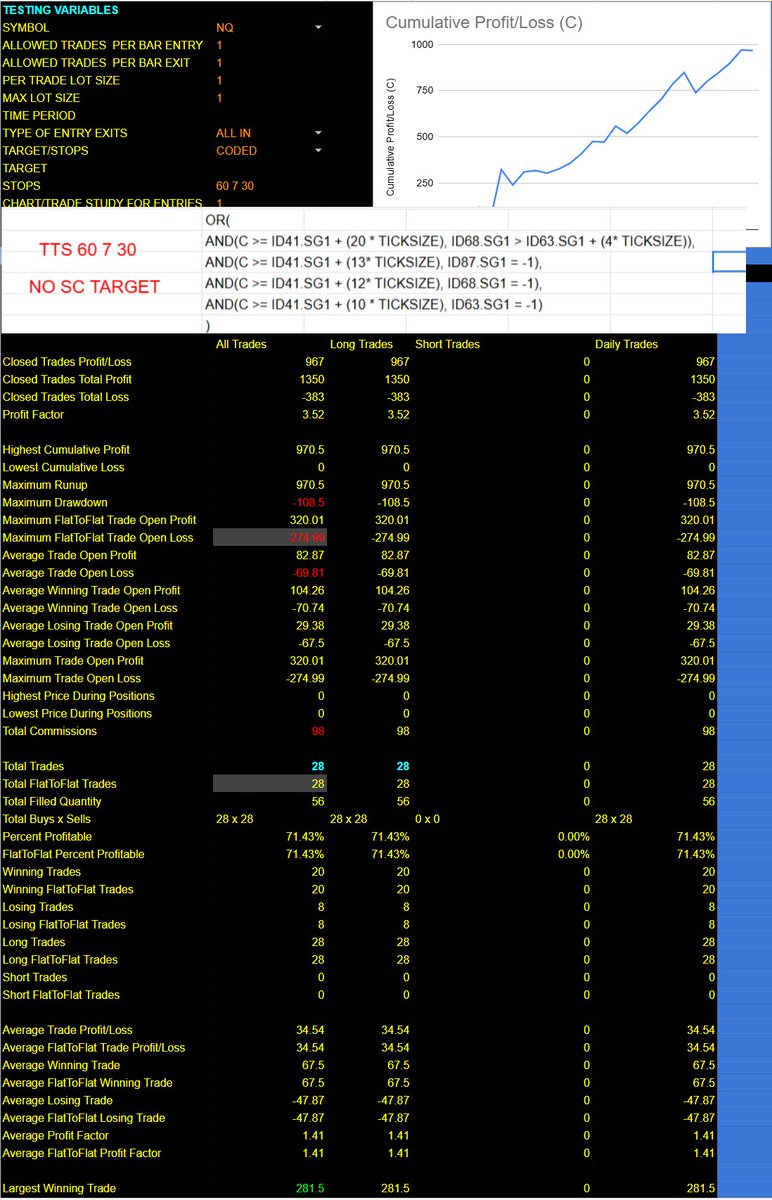Screen dimensions: 772x1200
Task: Select the PER TRADE LOT SIZE label
Action: pos(61,80)
